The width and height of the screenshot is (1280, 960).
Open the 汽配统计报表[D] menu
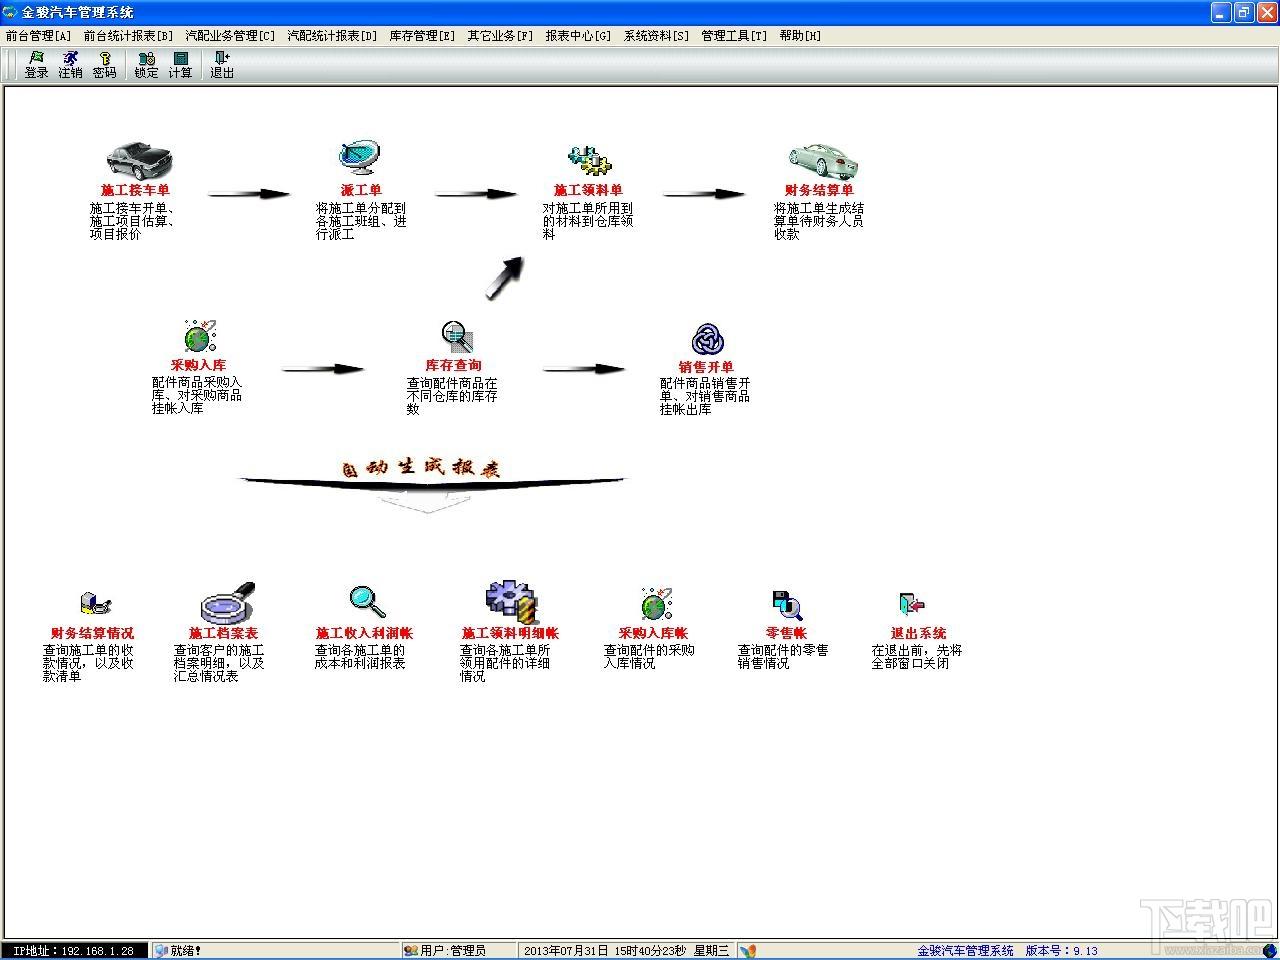(333, 35)
